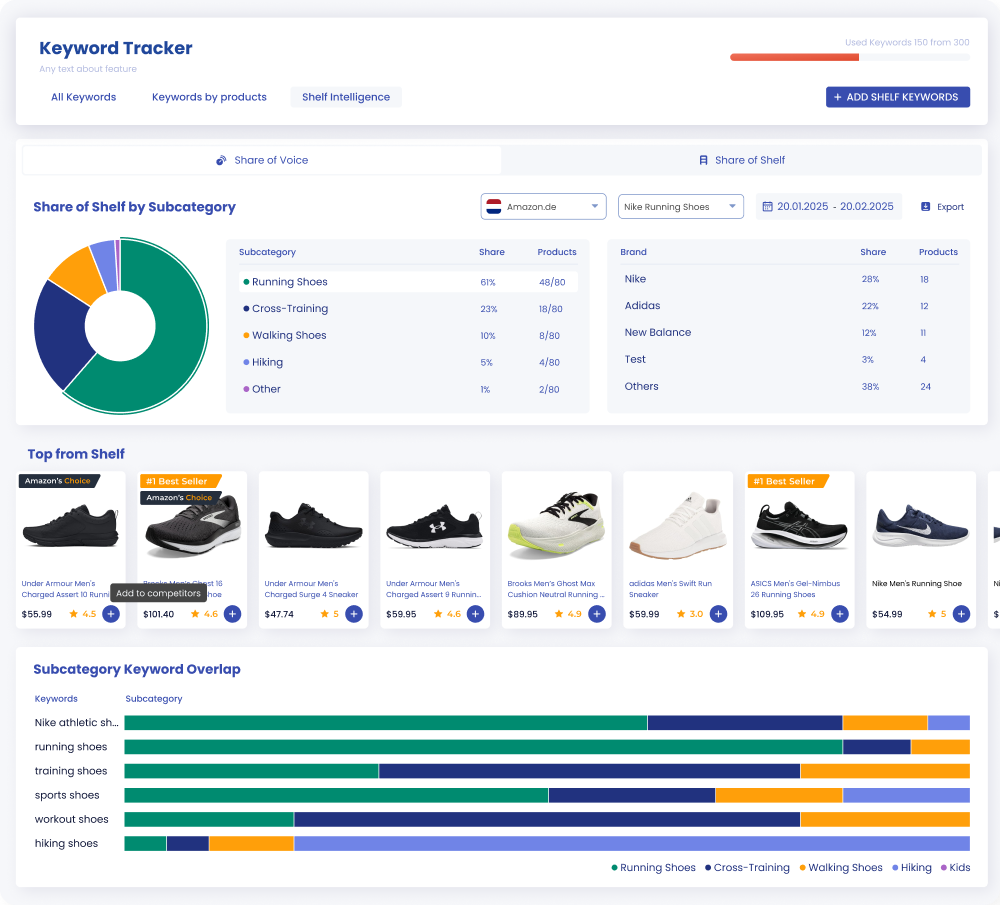The image size is (1000, 905).
Task: Add ASICS Gel-Nimbus 26 to competitors
Action: pyautogui.click(x=840, y=614)
